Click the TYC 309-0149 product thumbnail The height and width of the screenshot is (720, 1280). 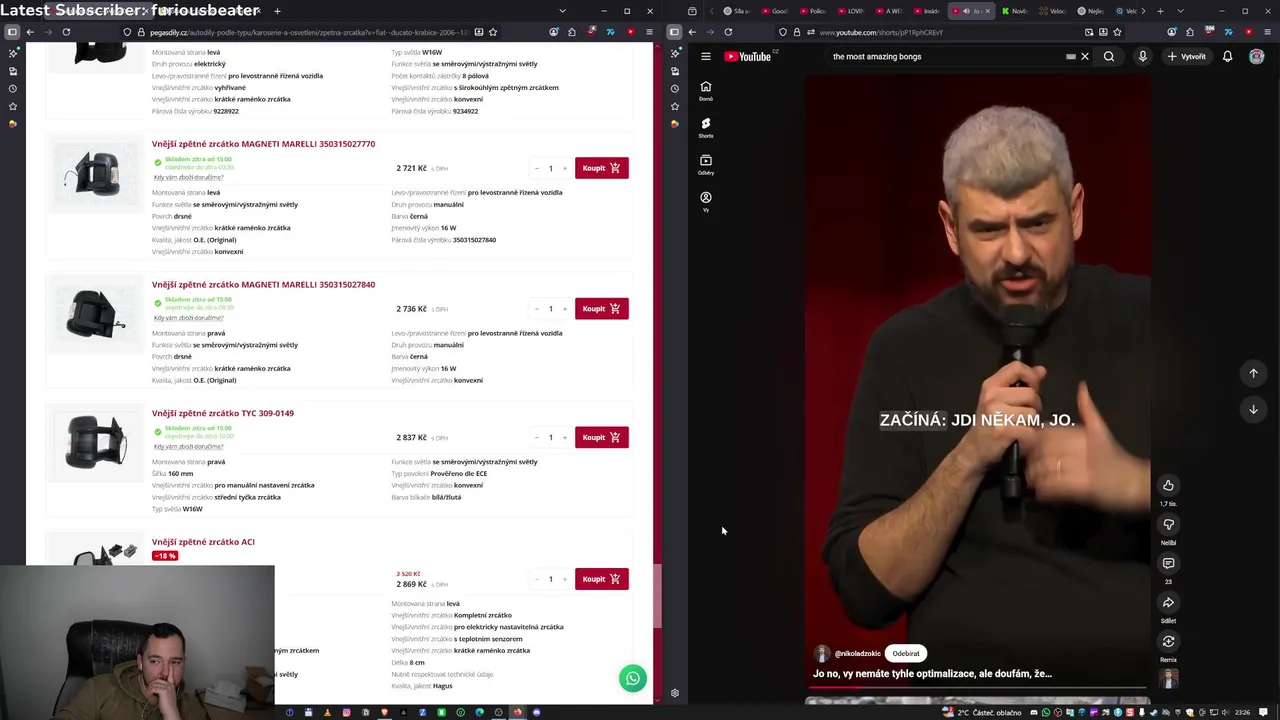click(x=96, y=441)
